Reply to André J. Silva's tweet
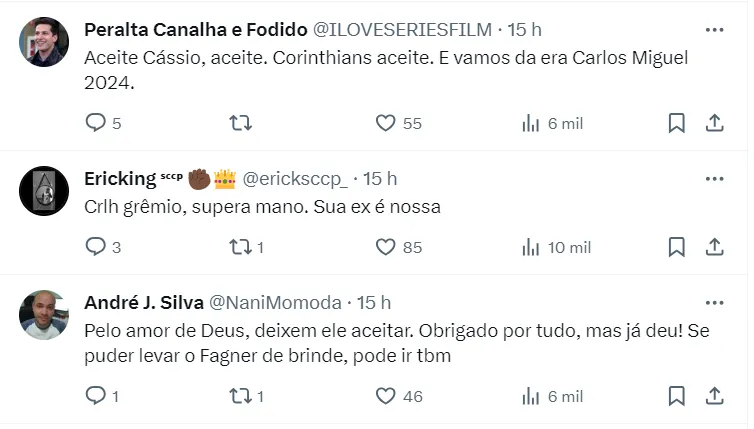Screen dimensions: 754x429 point(96,396)
